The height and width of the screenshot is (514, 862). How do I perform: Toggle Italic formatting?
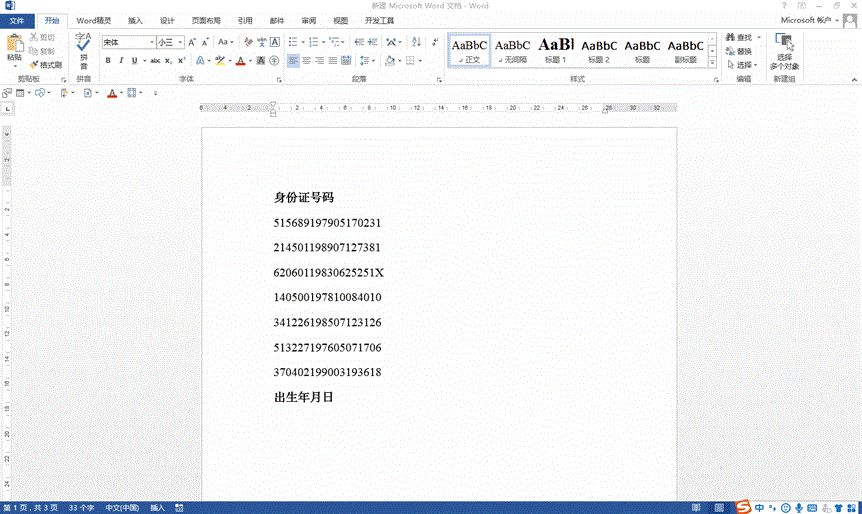(x=121, y=61)
